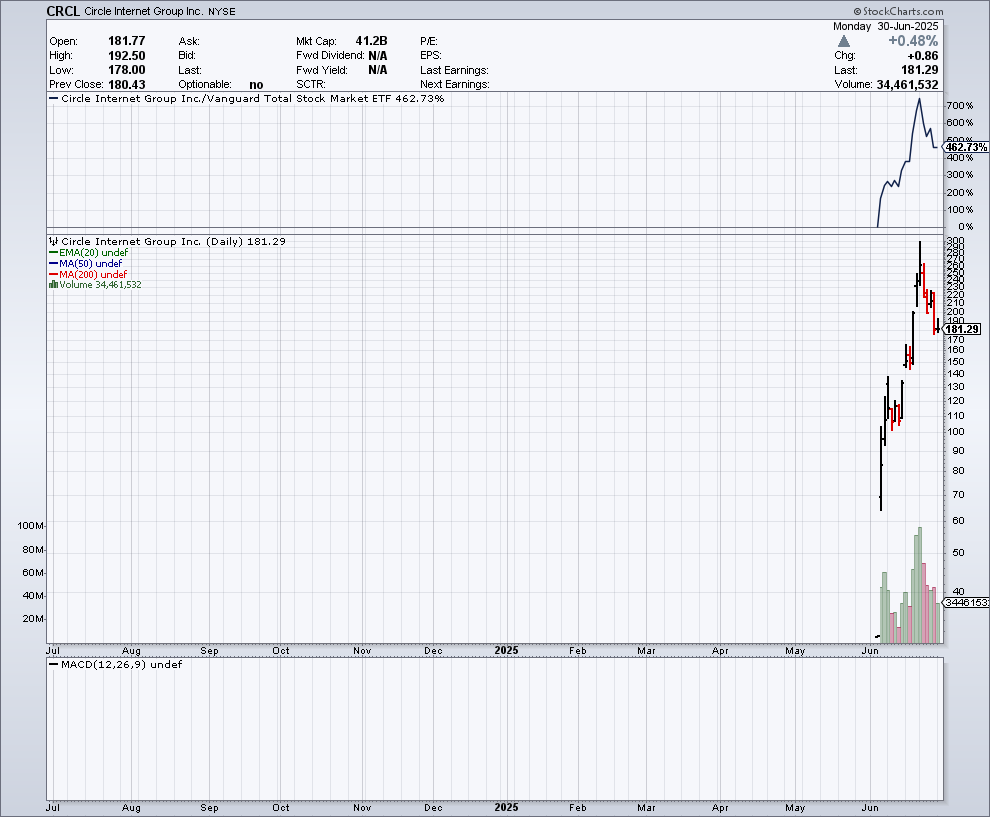Click the 'P/E:' label

[429, 41]
